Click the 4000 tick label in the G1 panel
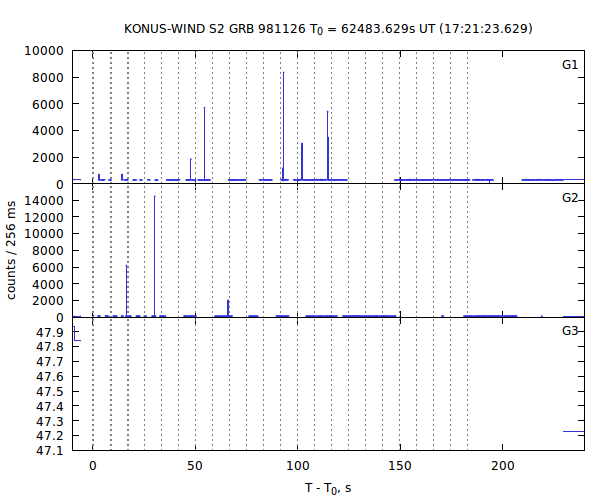 pyautogui.click(x=48, y=131)
